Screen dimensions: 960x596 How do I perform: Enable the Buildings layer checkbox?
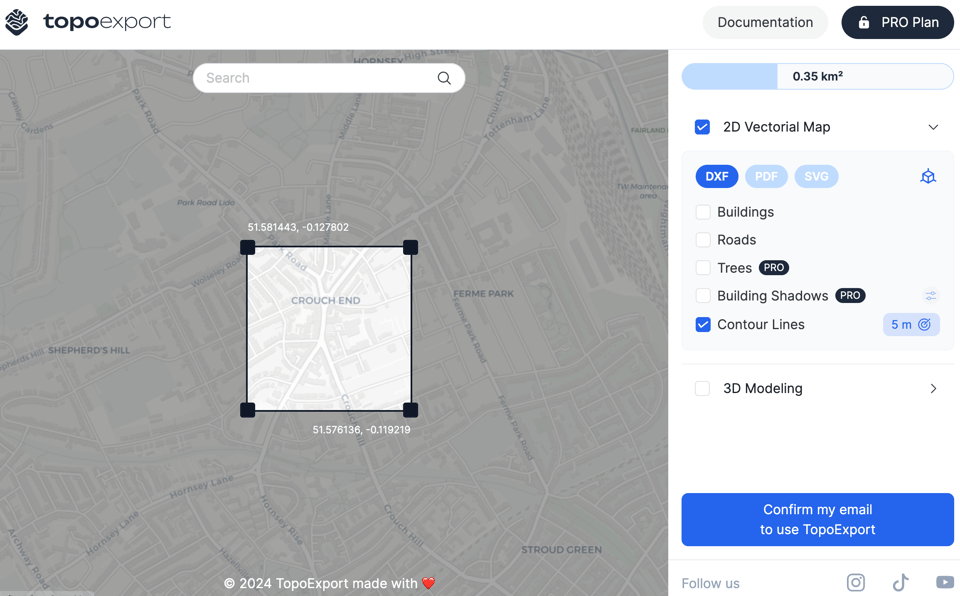703,212
